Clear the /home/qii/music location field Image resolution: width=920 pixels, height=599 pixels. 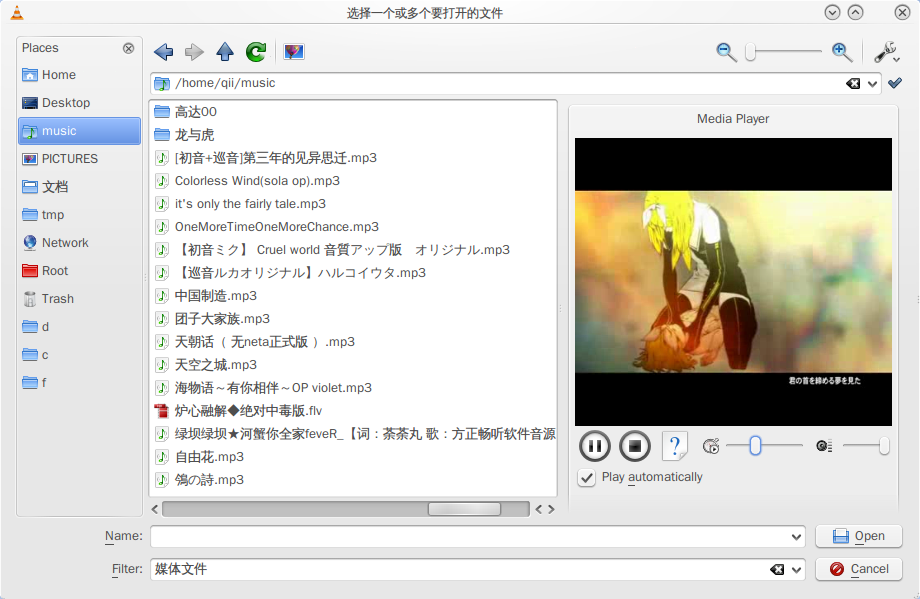[853, 83]
